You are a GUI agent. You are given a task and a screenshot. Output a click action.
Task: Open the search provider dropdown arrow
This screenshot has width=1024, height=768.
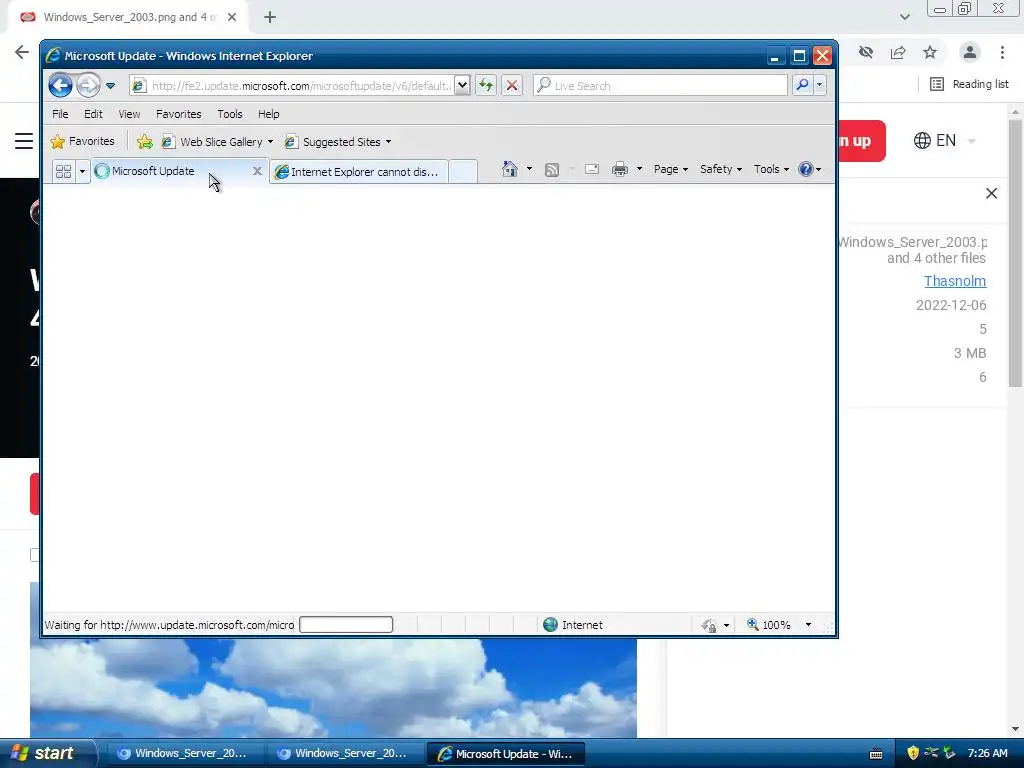(x=820, y=86)
